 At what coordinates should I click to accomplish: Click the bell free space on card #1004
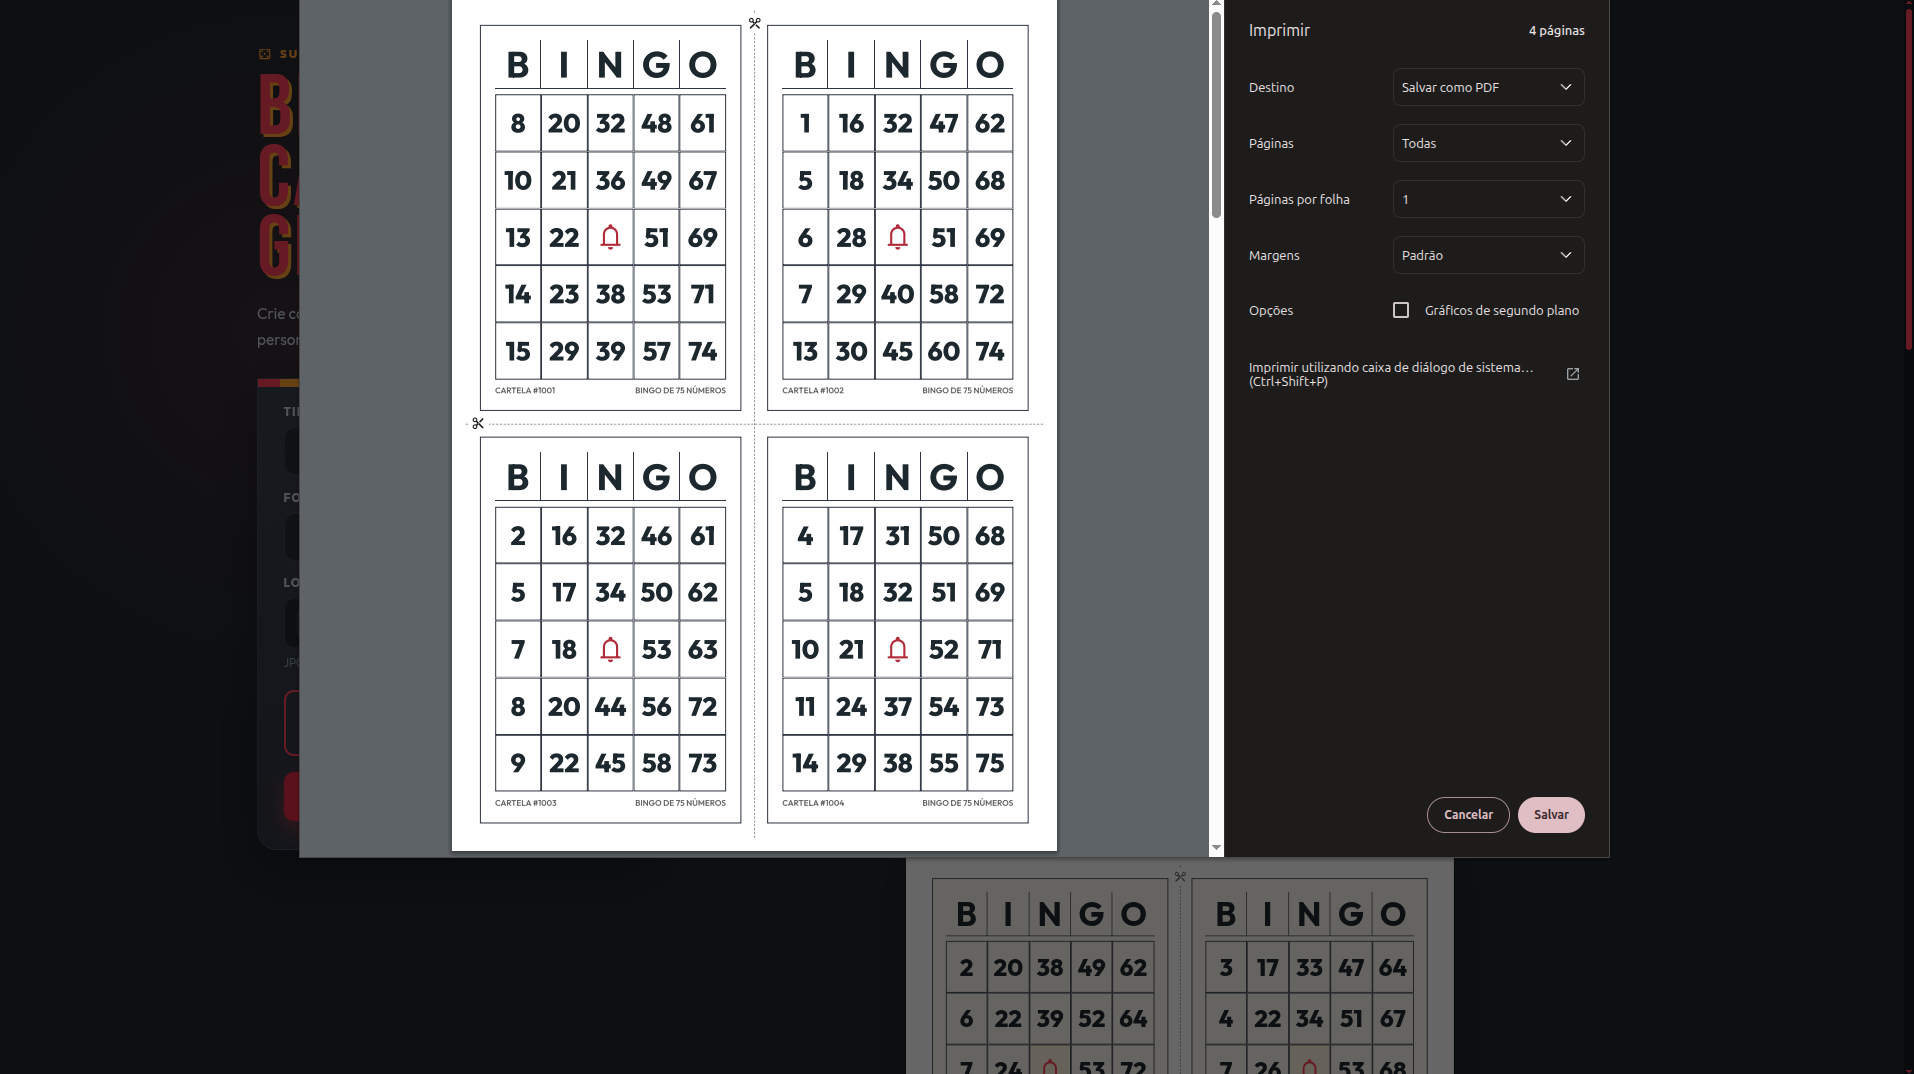click(x=898, y=649)
